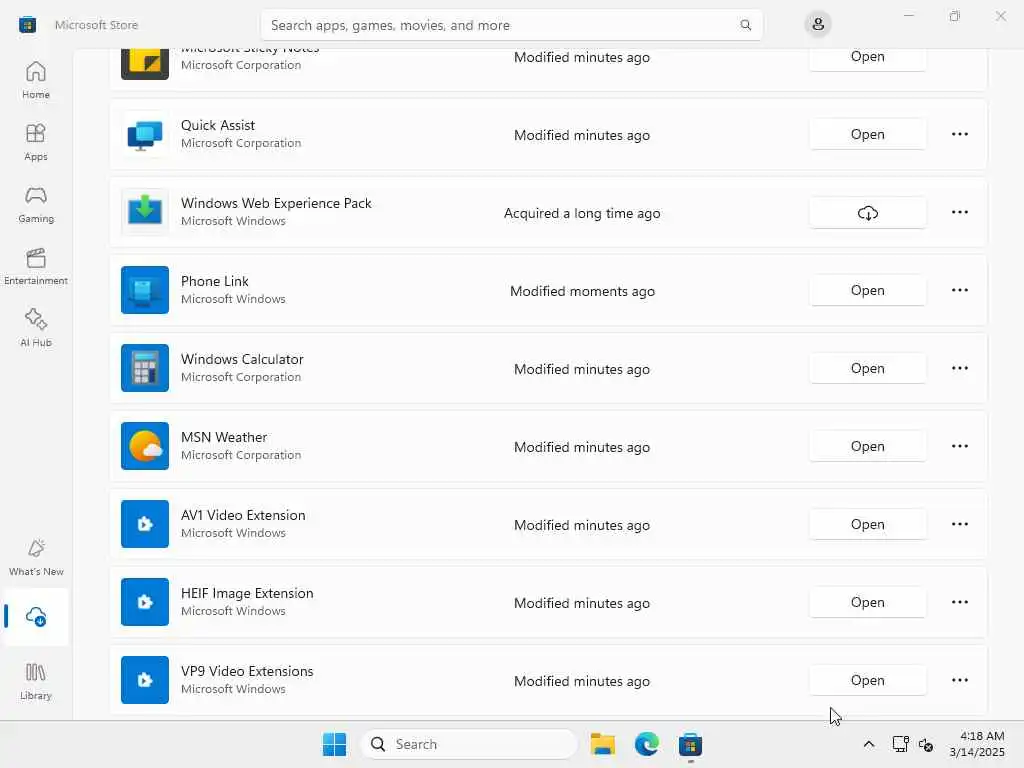Expand more options for HEIF Image Extension
This screenshot has height=768, width=1024.
coord(959,602)
